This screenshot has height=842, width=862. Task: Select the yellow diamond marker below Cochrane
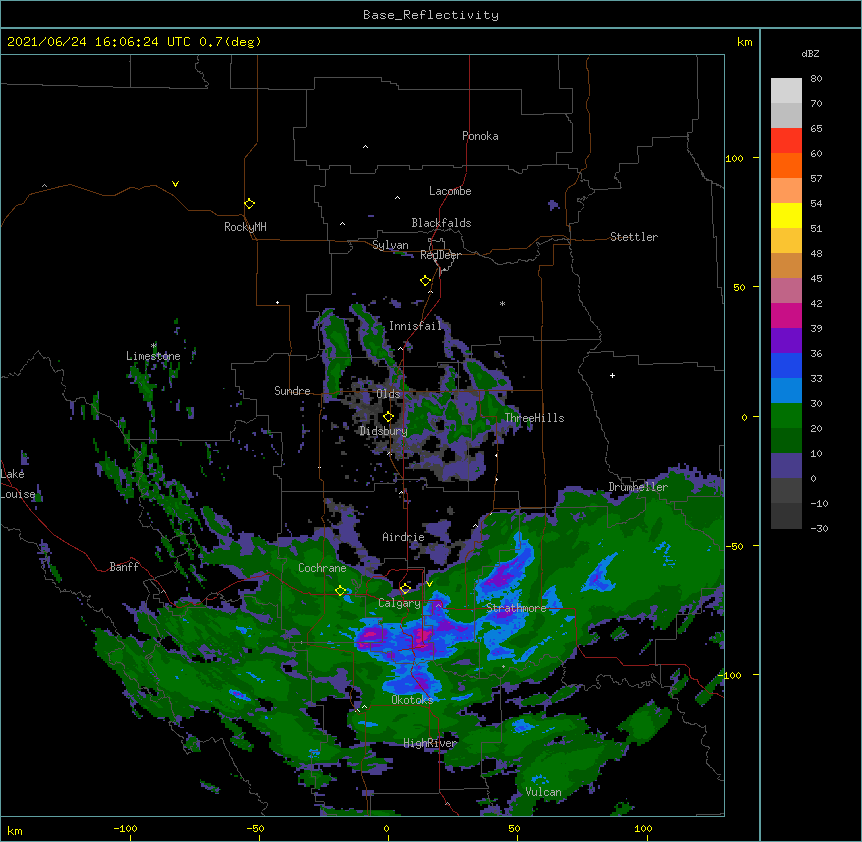pyautogui.click(x=340, y=591)
